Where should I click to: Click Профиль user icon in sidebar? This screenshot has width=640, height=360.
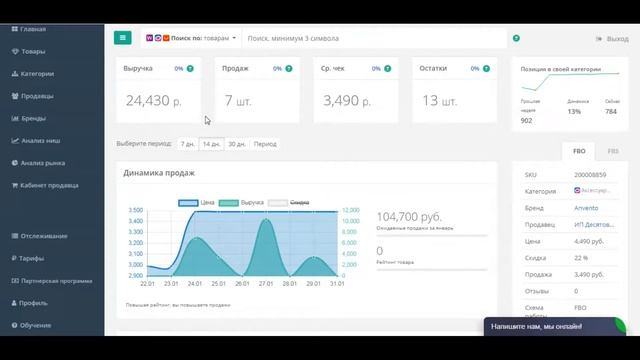[14, 303]
